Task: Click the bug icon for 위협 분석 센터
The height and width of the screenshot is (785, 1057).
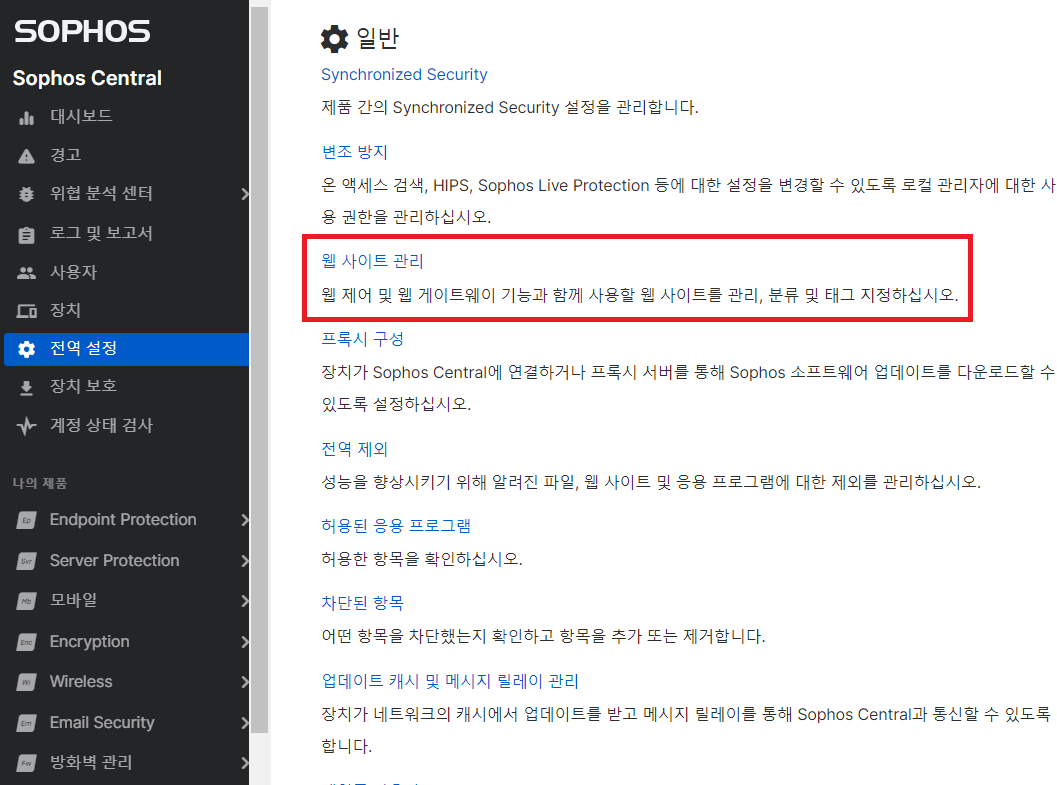Action: click(x=26, y=195)
